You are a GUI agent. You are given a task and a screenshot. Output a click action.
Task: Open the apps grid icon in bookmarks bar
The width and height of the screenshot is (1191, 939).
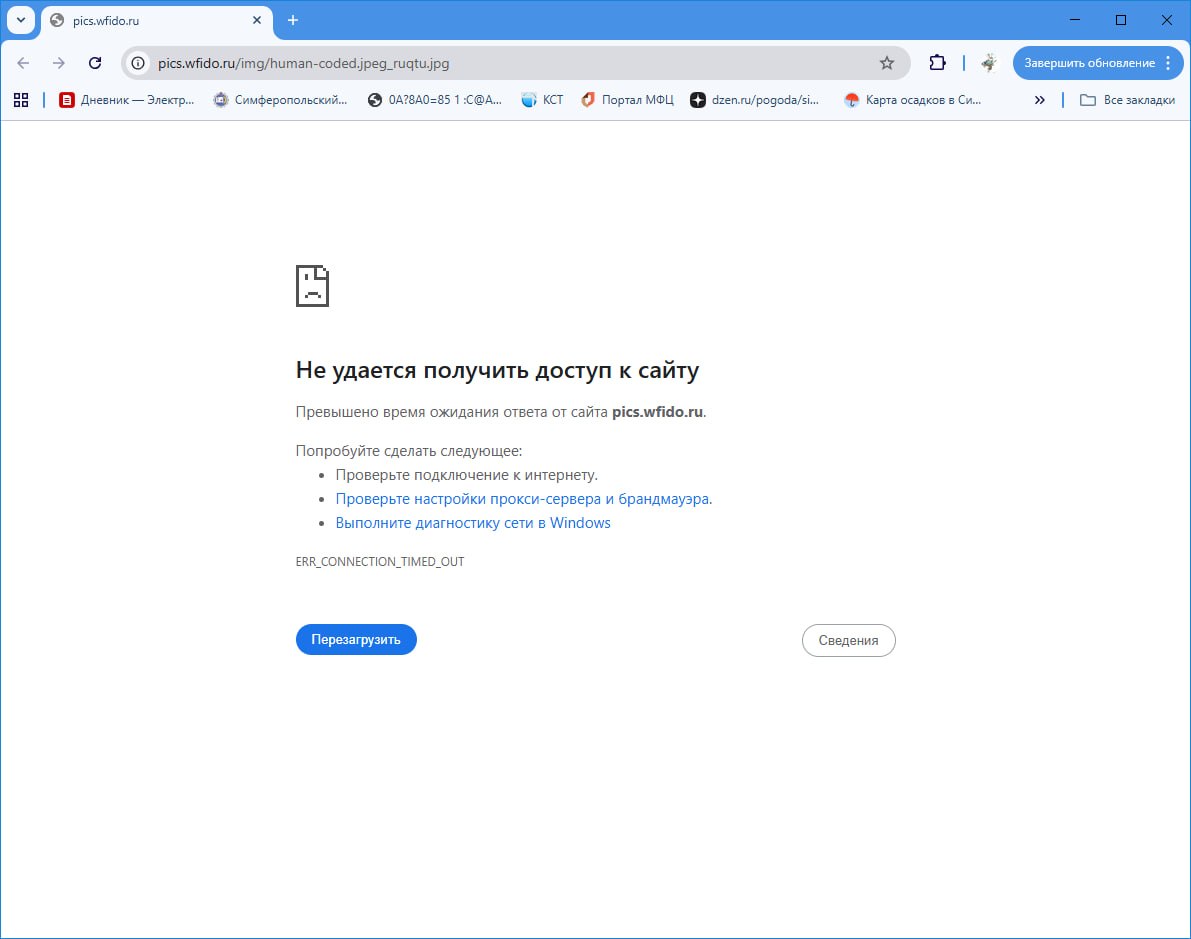coord(20,100)
